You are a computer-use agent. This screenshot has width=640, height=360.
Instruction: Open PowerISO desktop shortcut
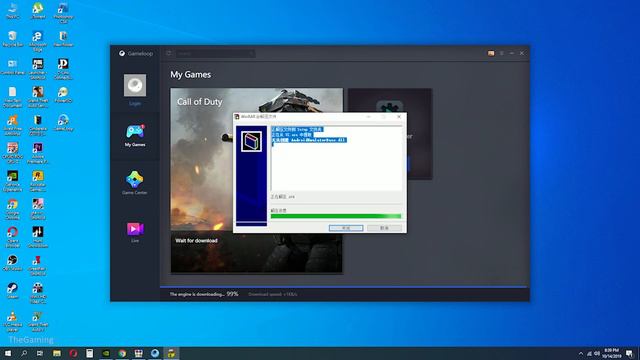pyautogui.click(x=63, y=95)
